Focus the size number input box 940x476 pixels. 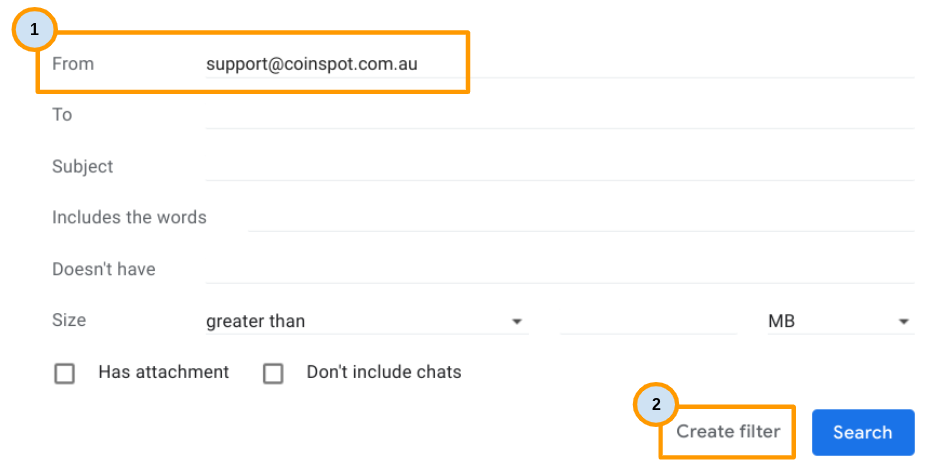coord(648,321)
